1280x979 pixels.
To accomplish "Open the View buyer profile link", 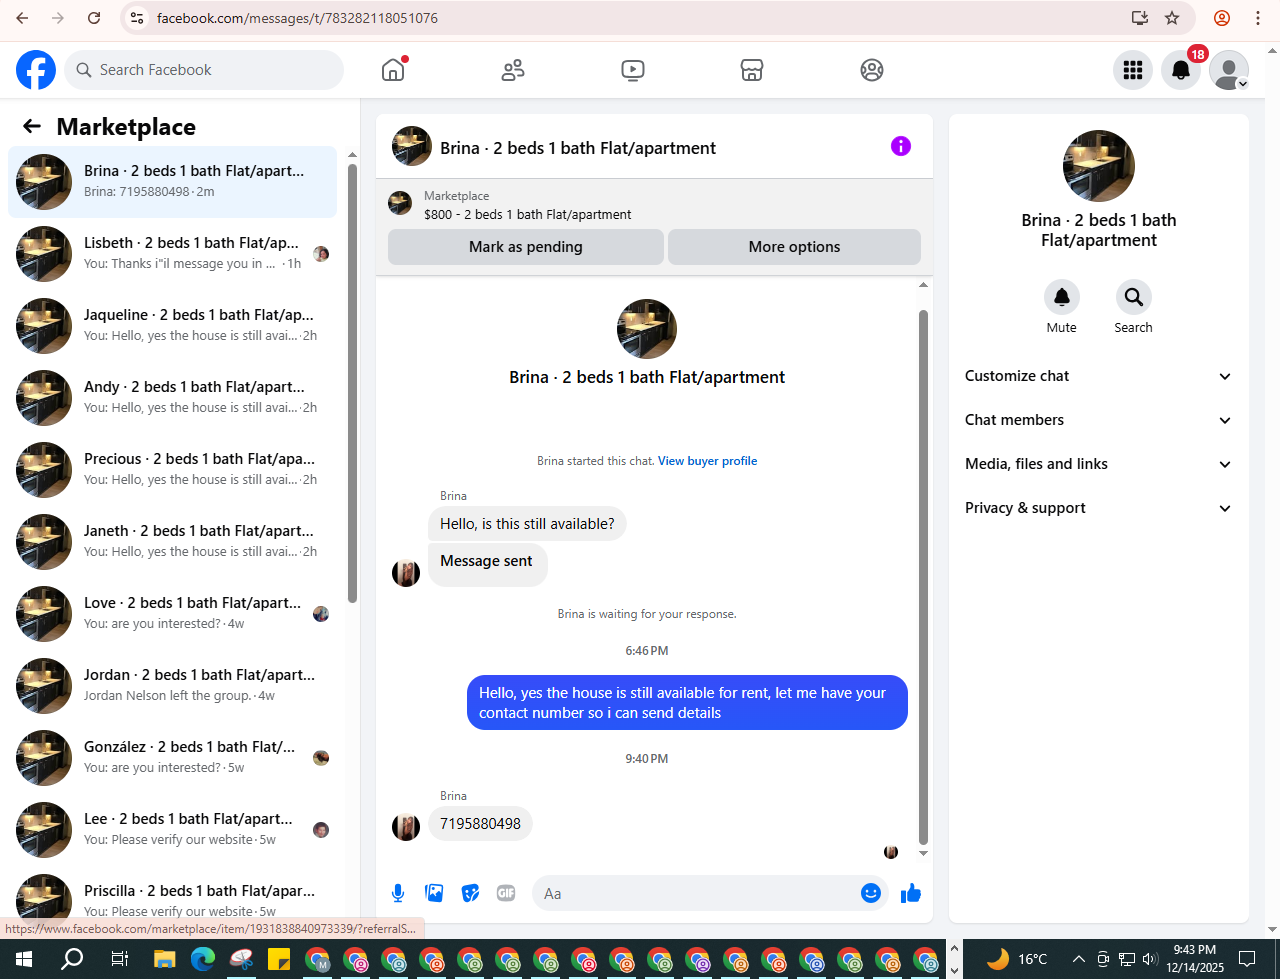I will 707,461.
